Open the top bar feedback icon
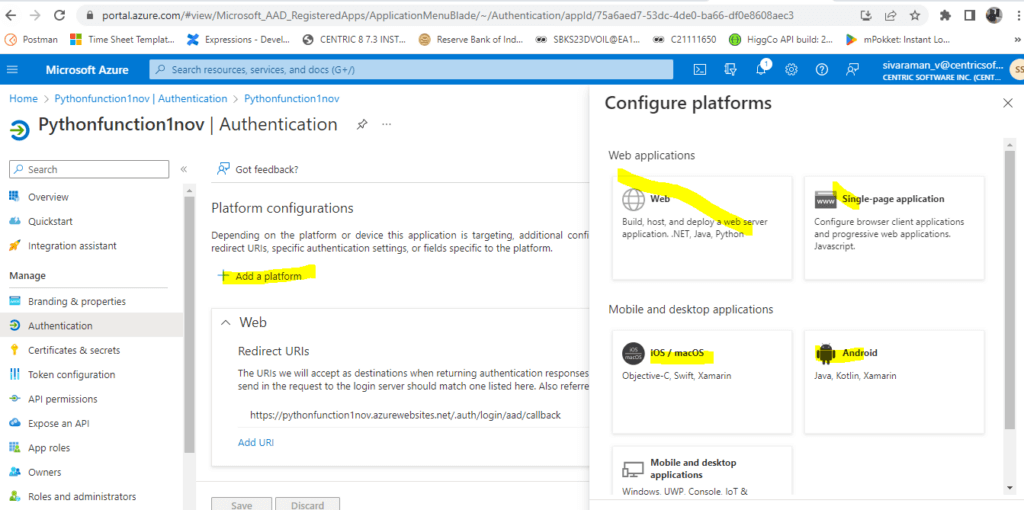This screenshot has width=1024, height=510. 852,70
